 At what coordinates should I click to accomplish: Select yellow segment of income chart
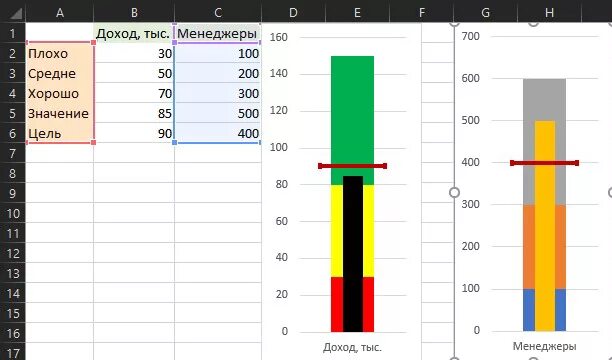click(x=337, y=231)
